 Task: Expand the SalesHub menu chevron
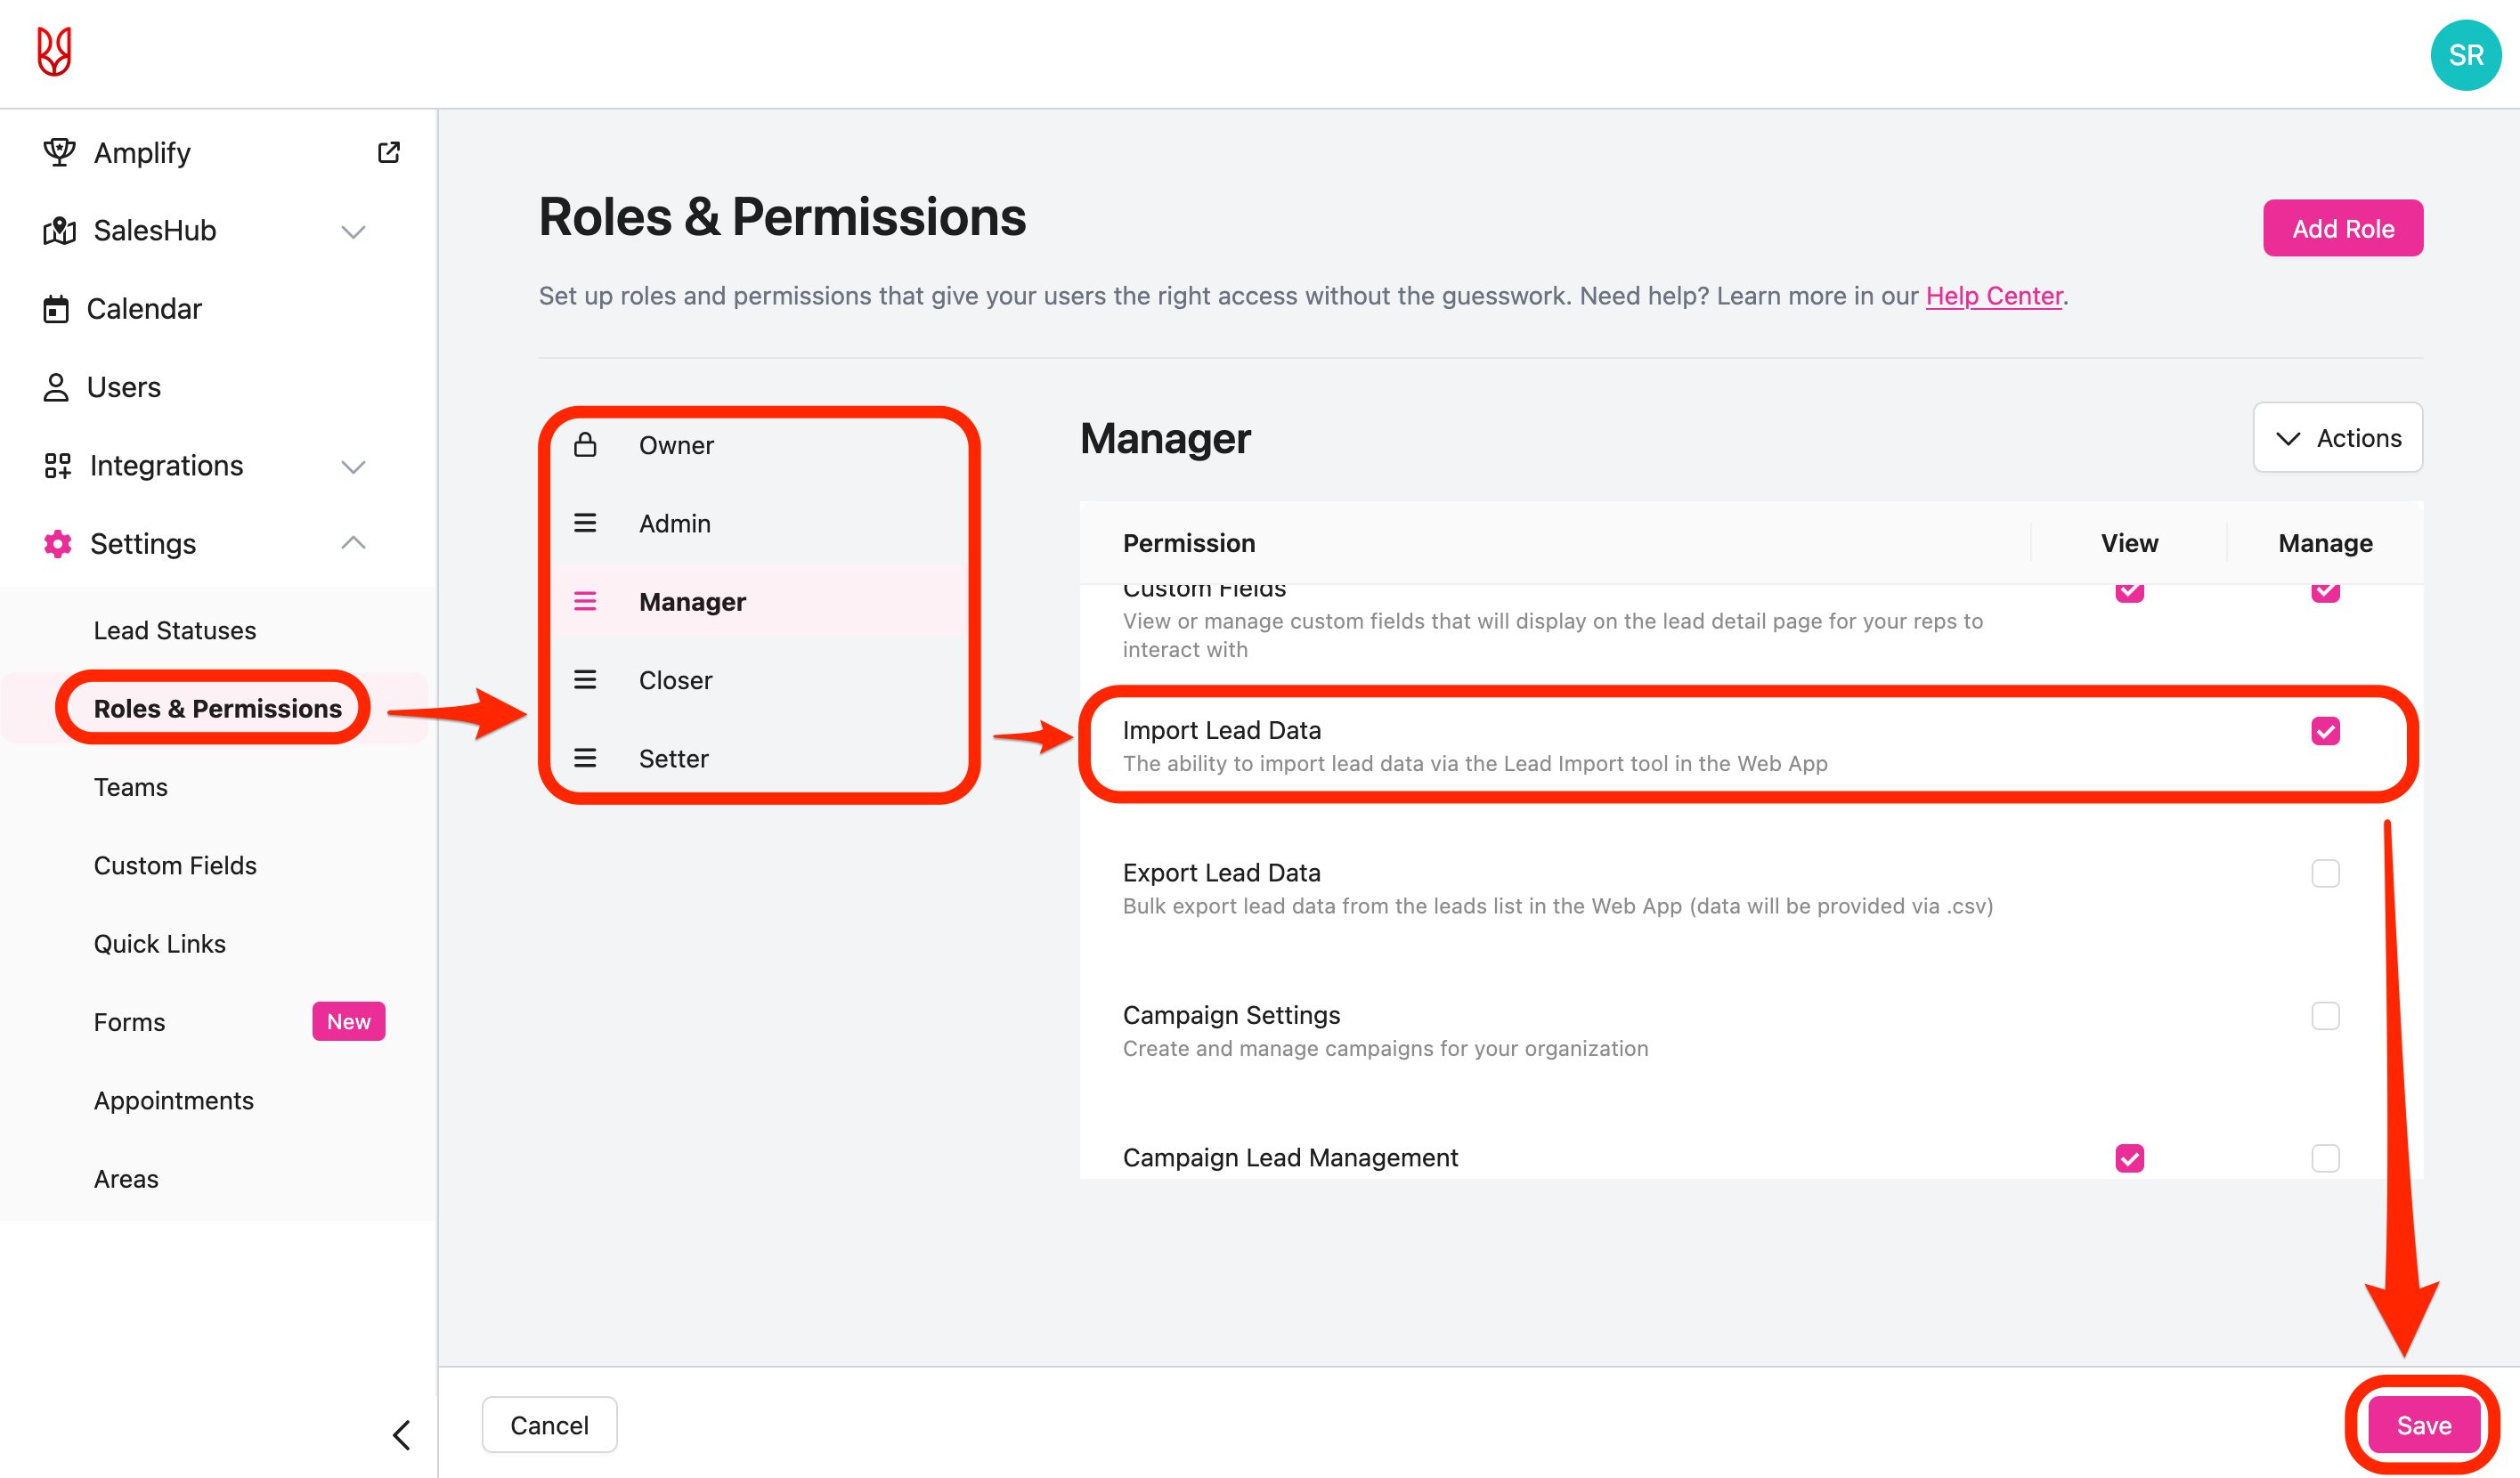353,232
